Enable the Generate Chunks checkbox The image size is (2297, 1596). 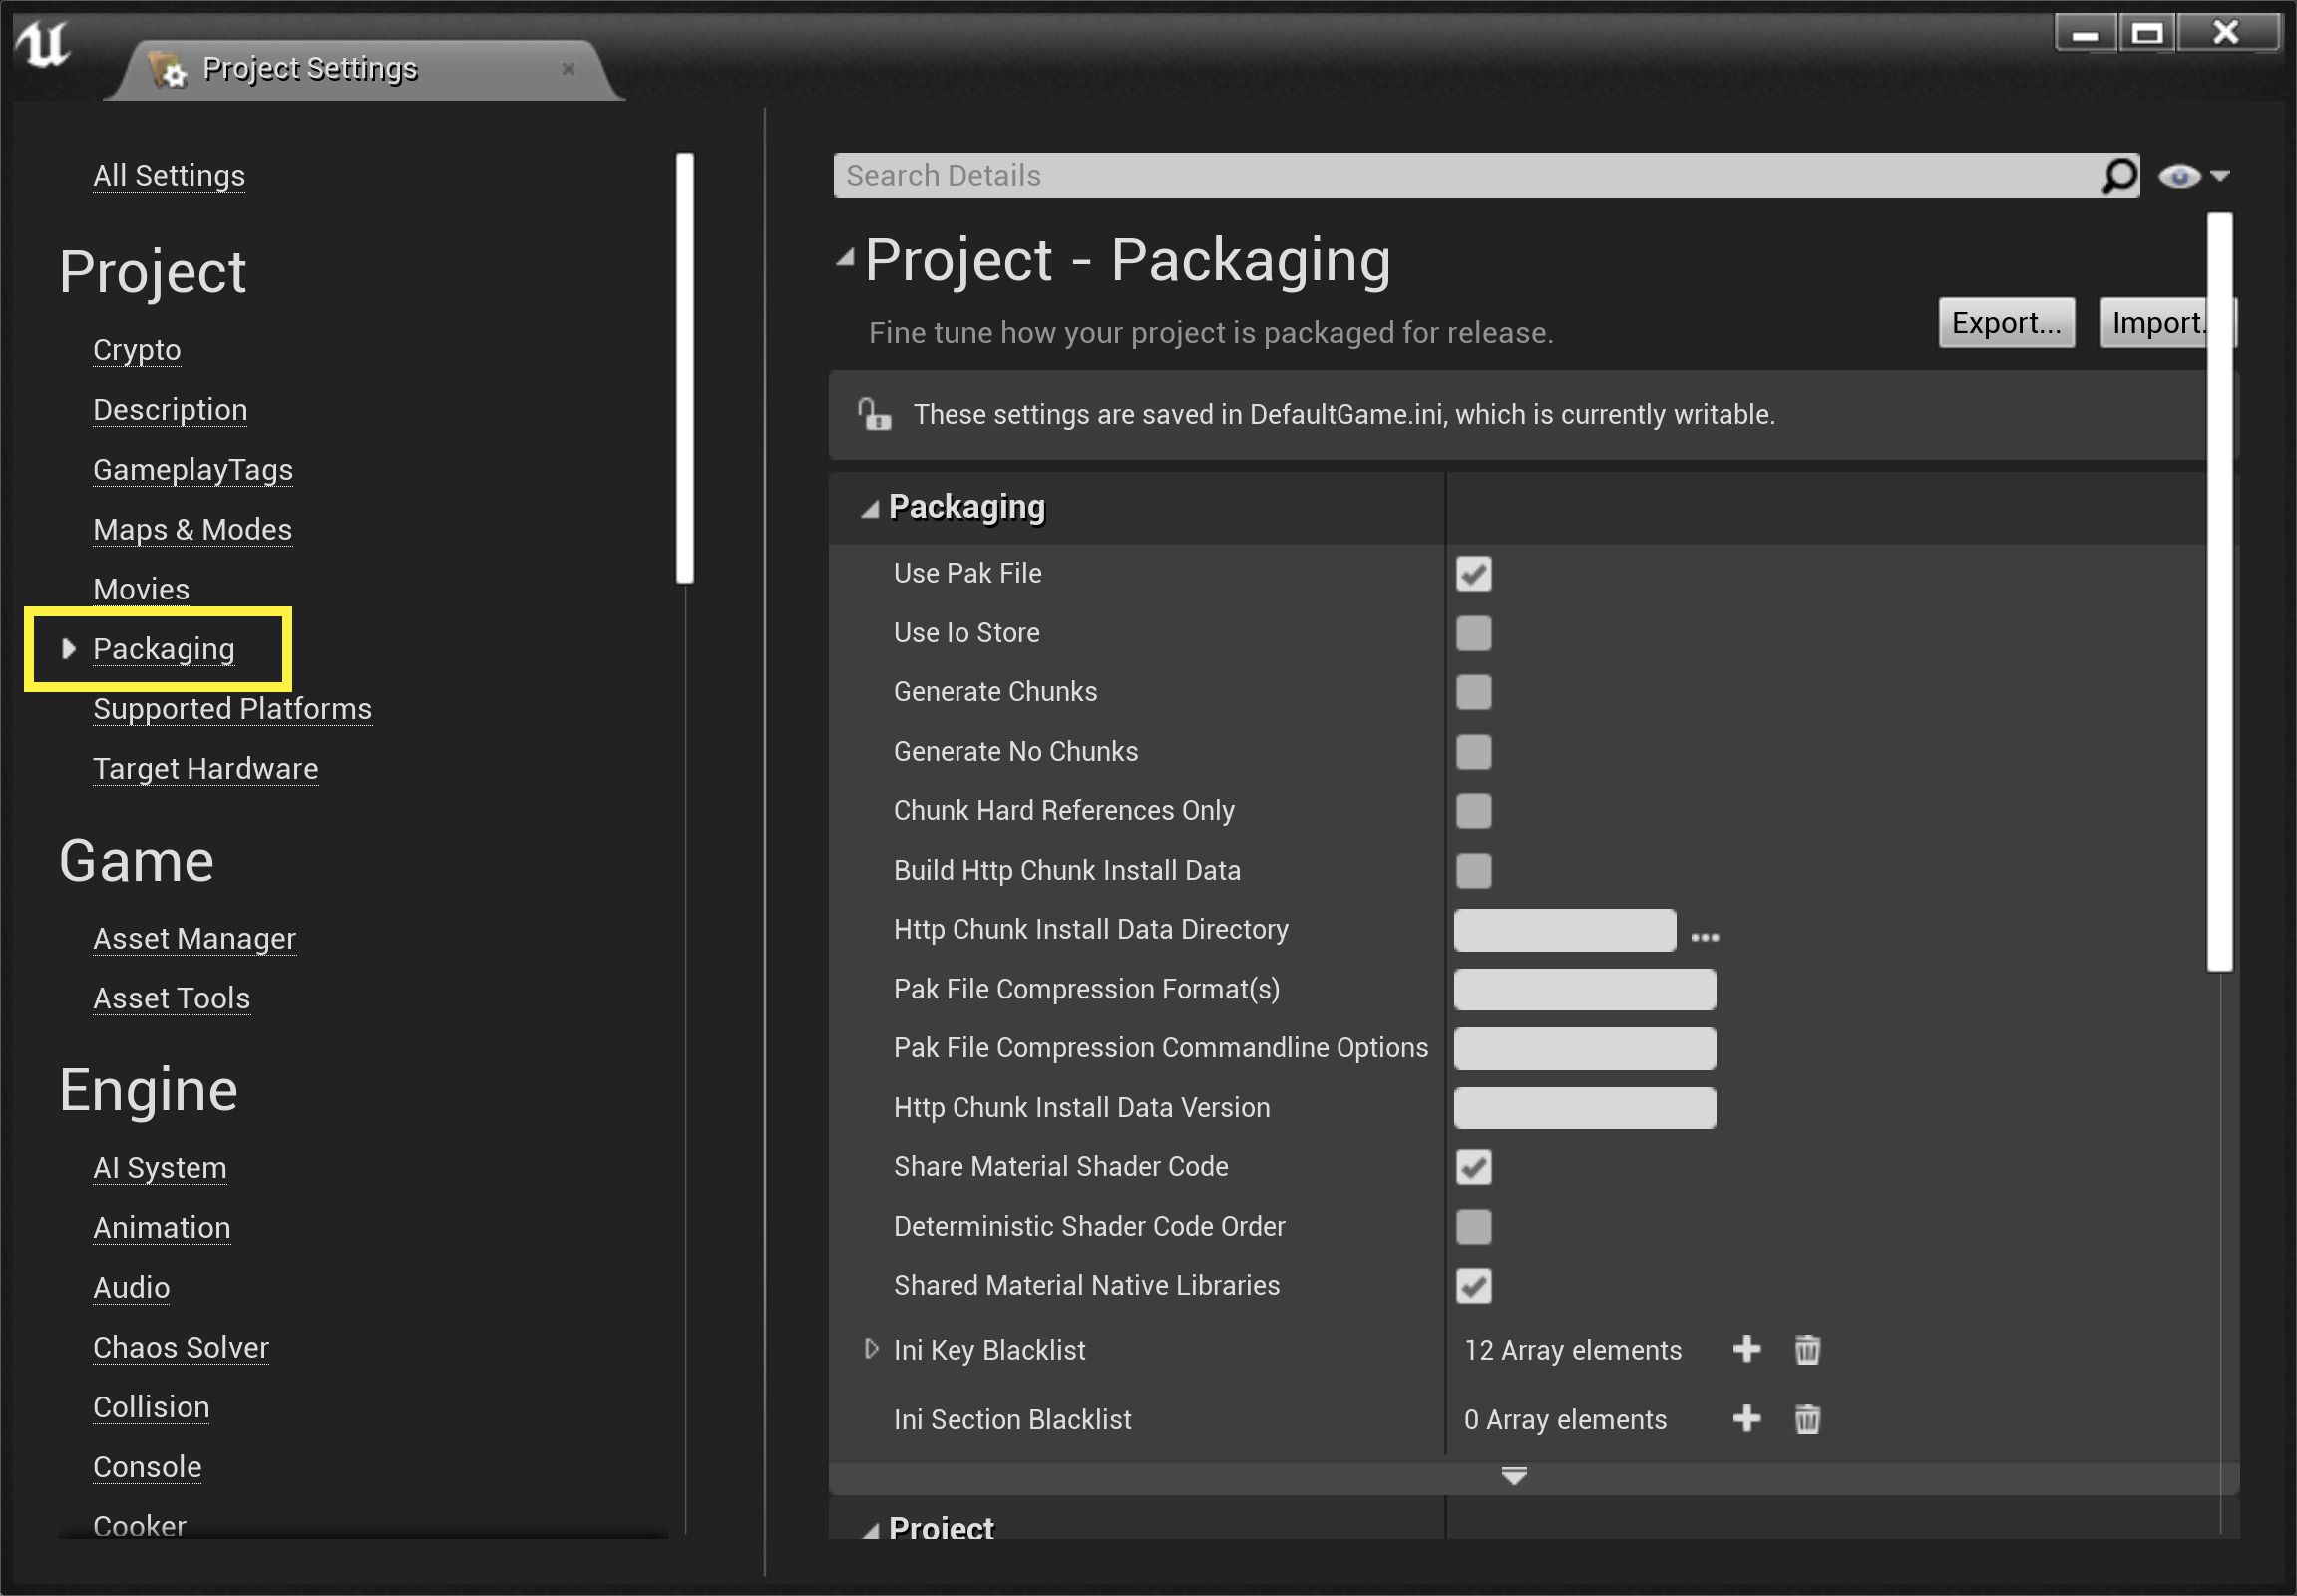[1473, 692]
